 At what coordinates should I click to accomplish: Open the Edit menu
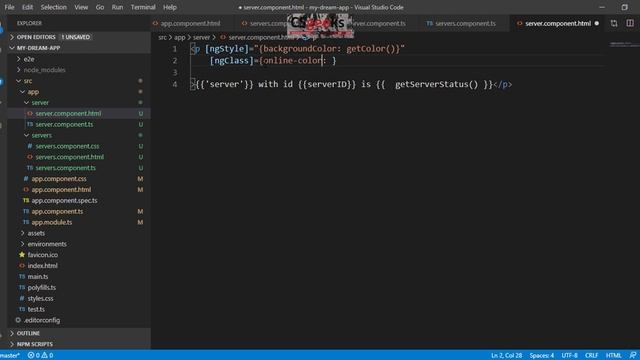(27, 7)
